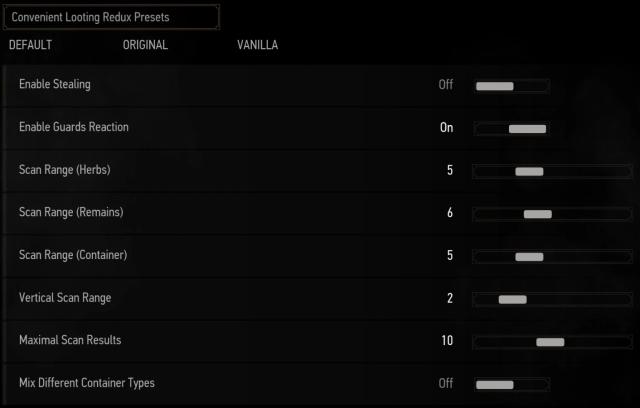Select the Scan Range (Remains) label
Viewport: 640px width, 408px height.
tap(71, 213)
